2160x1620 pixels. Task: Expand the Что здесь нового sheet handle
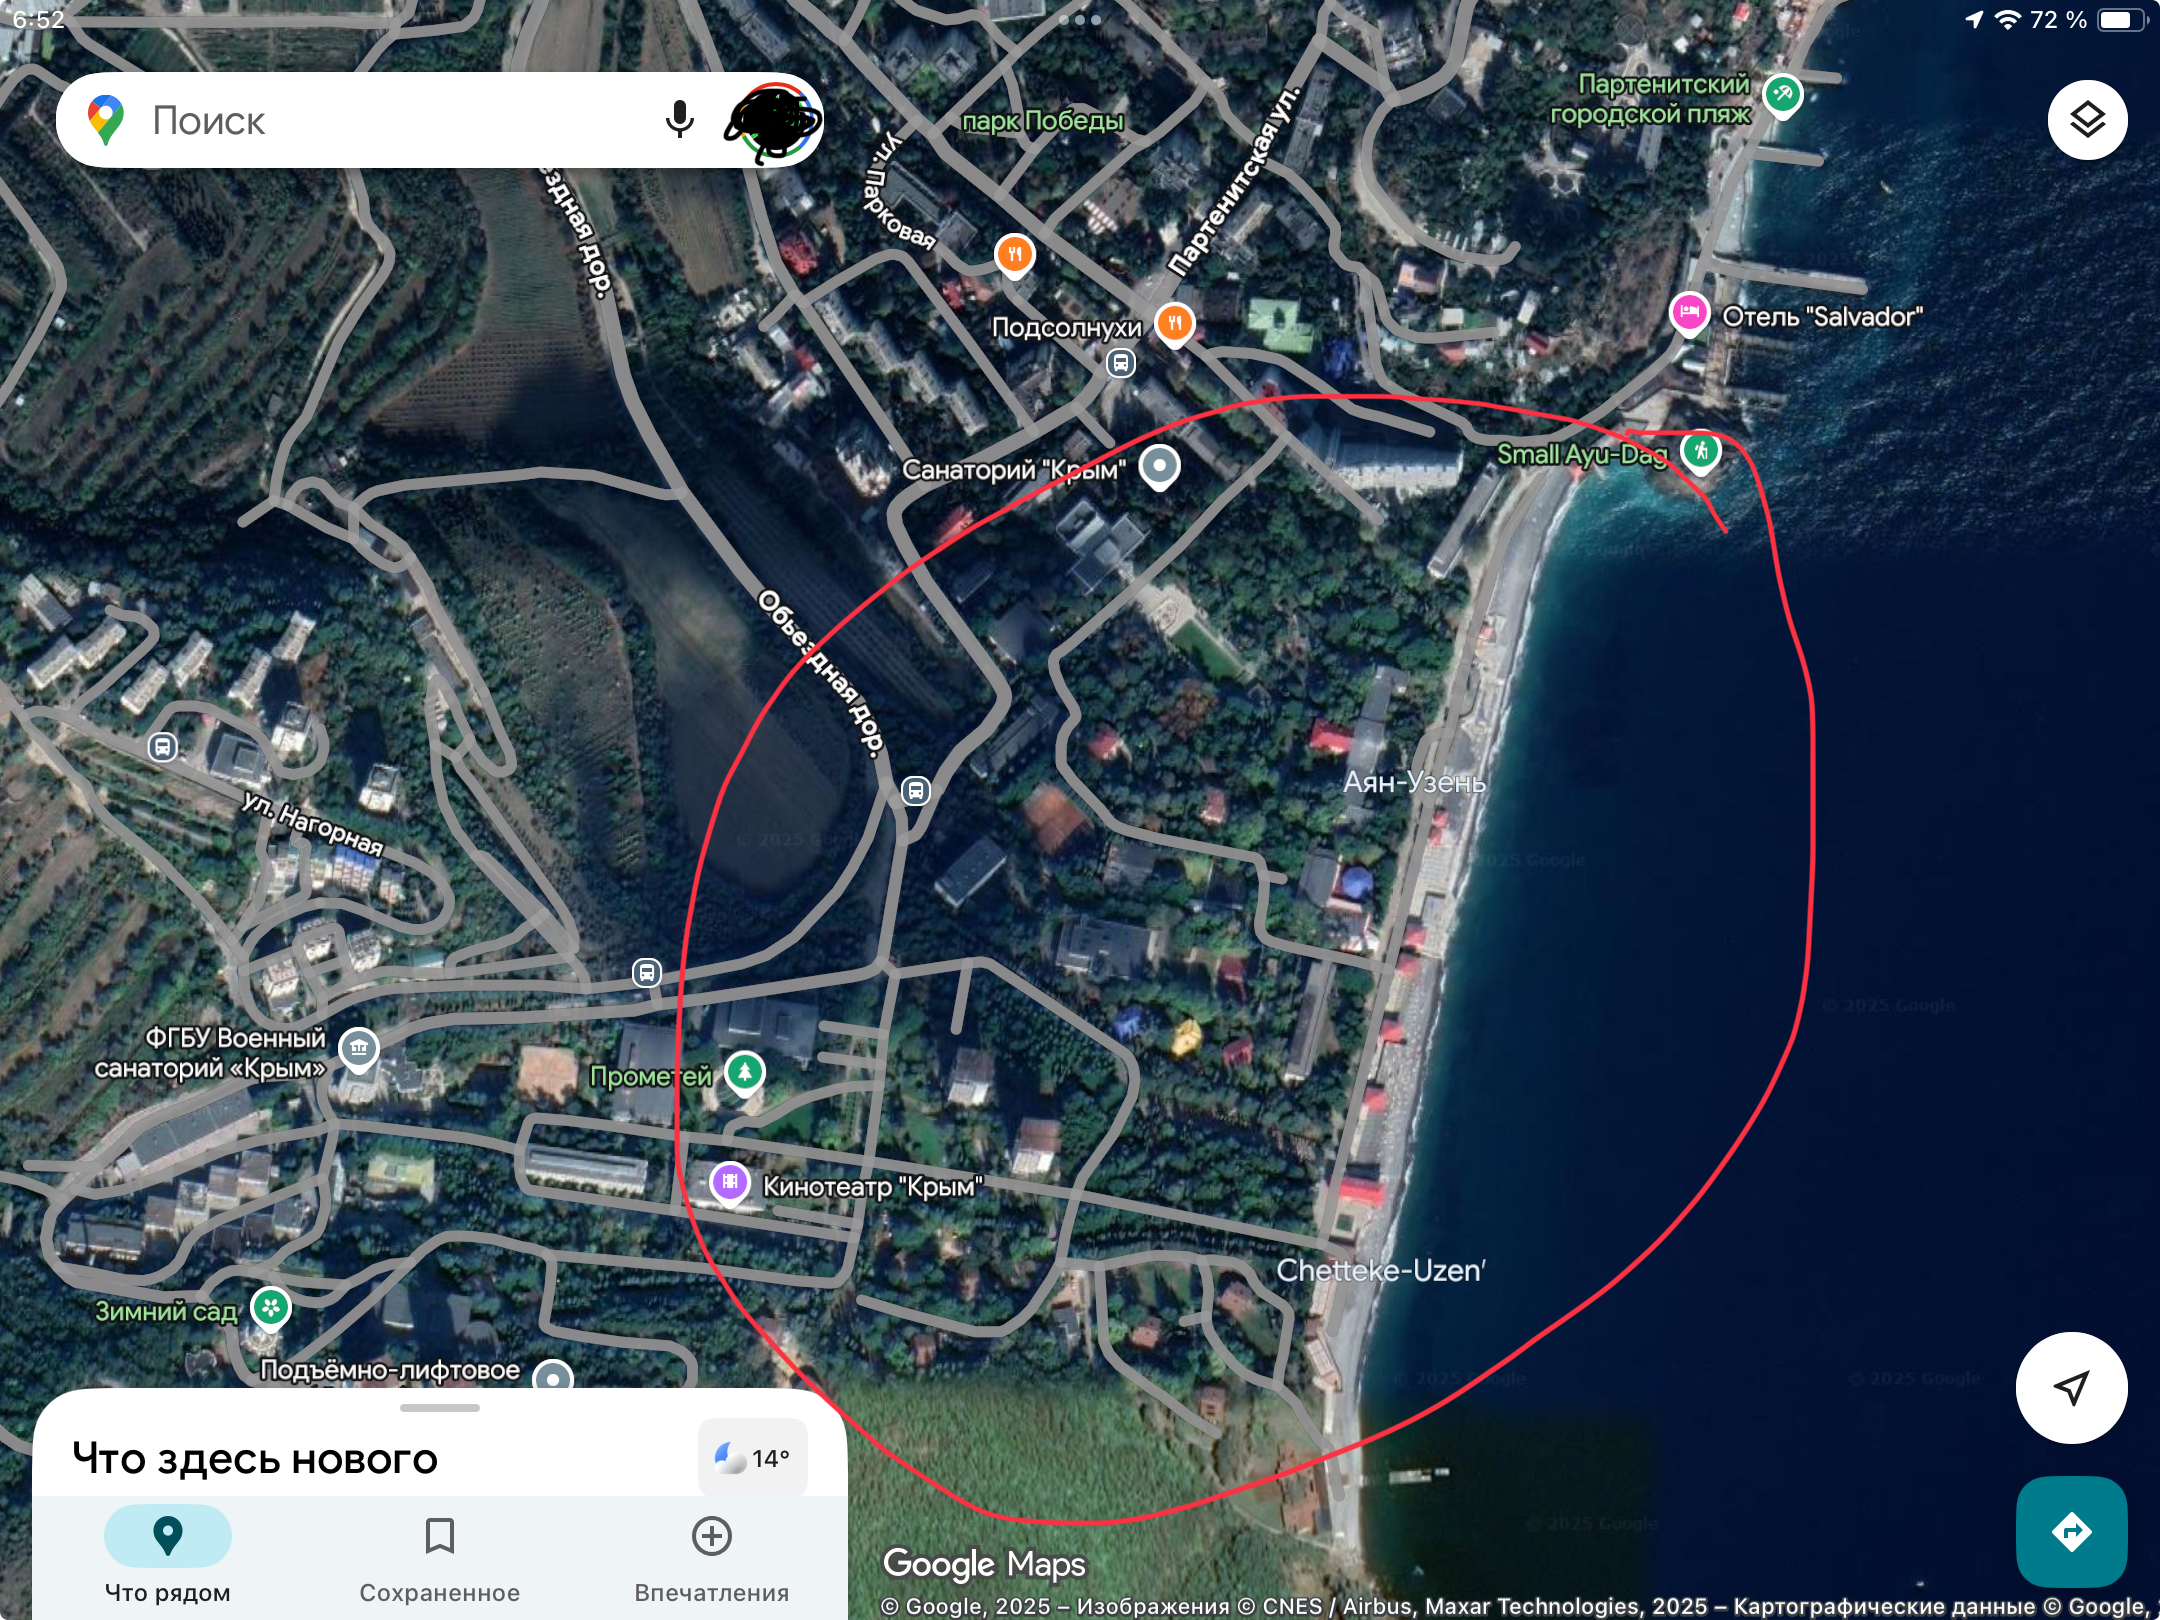pos(439,1408)
